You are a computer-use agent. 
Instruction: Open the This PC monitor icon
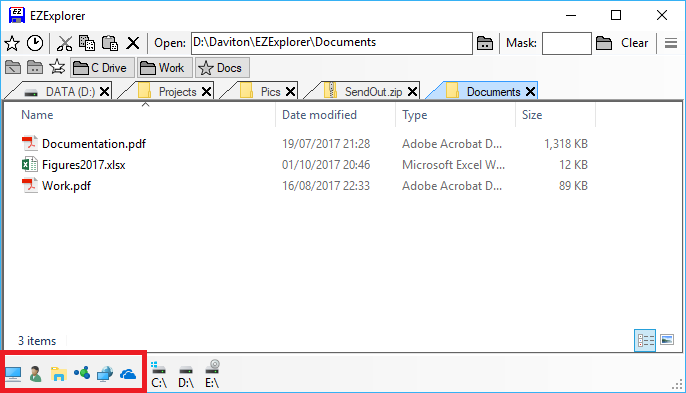[13, 374]
